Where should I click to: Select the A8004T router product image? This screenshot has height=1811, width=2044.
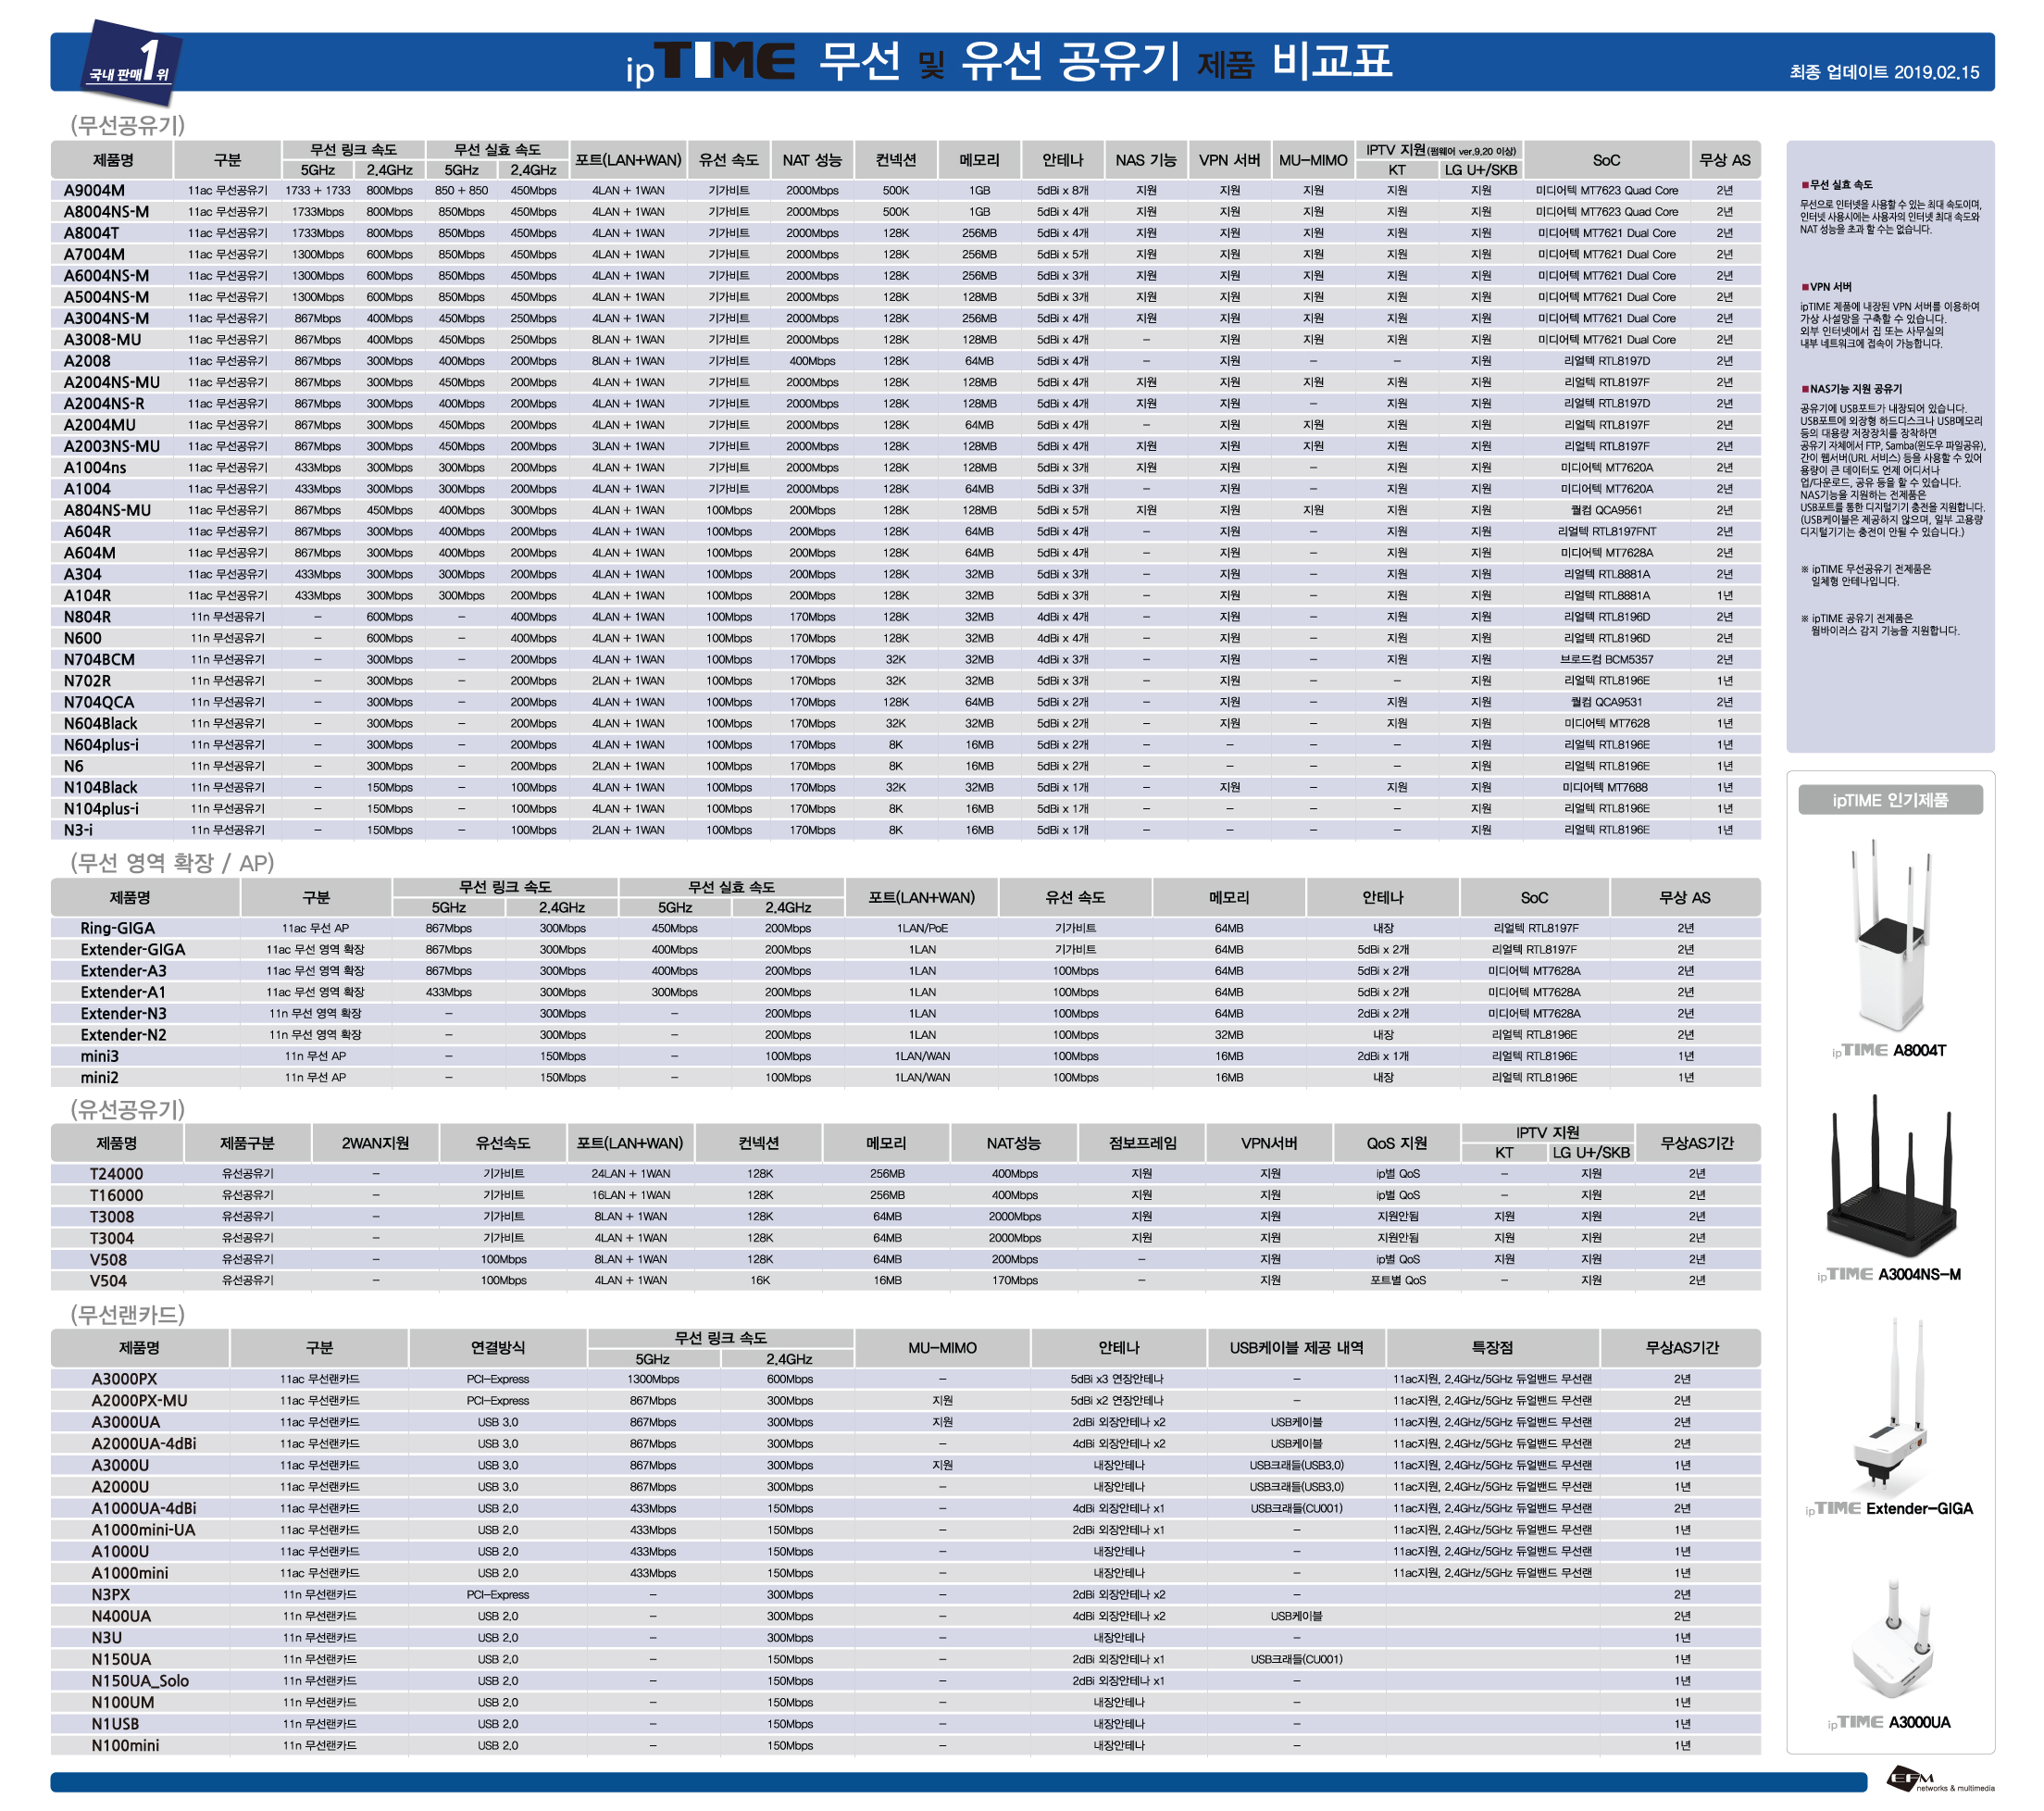point(1889,936)
